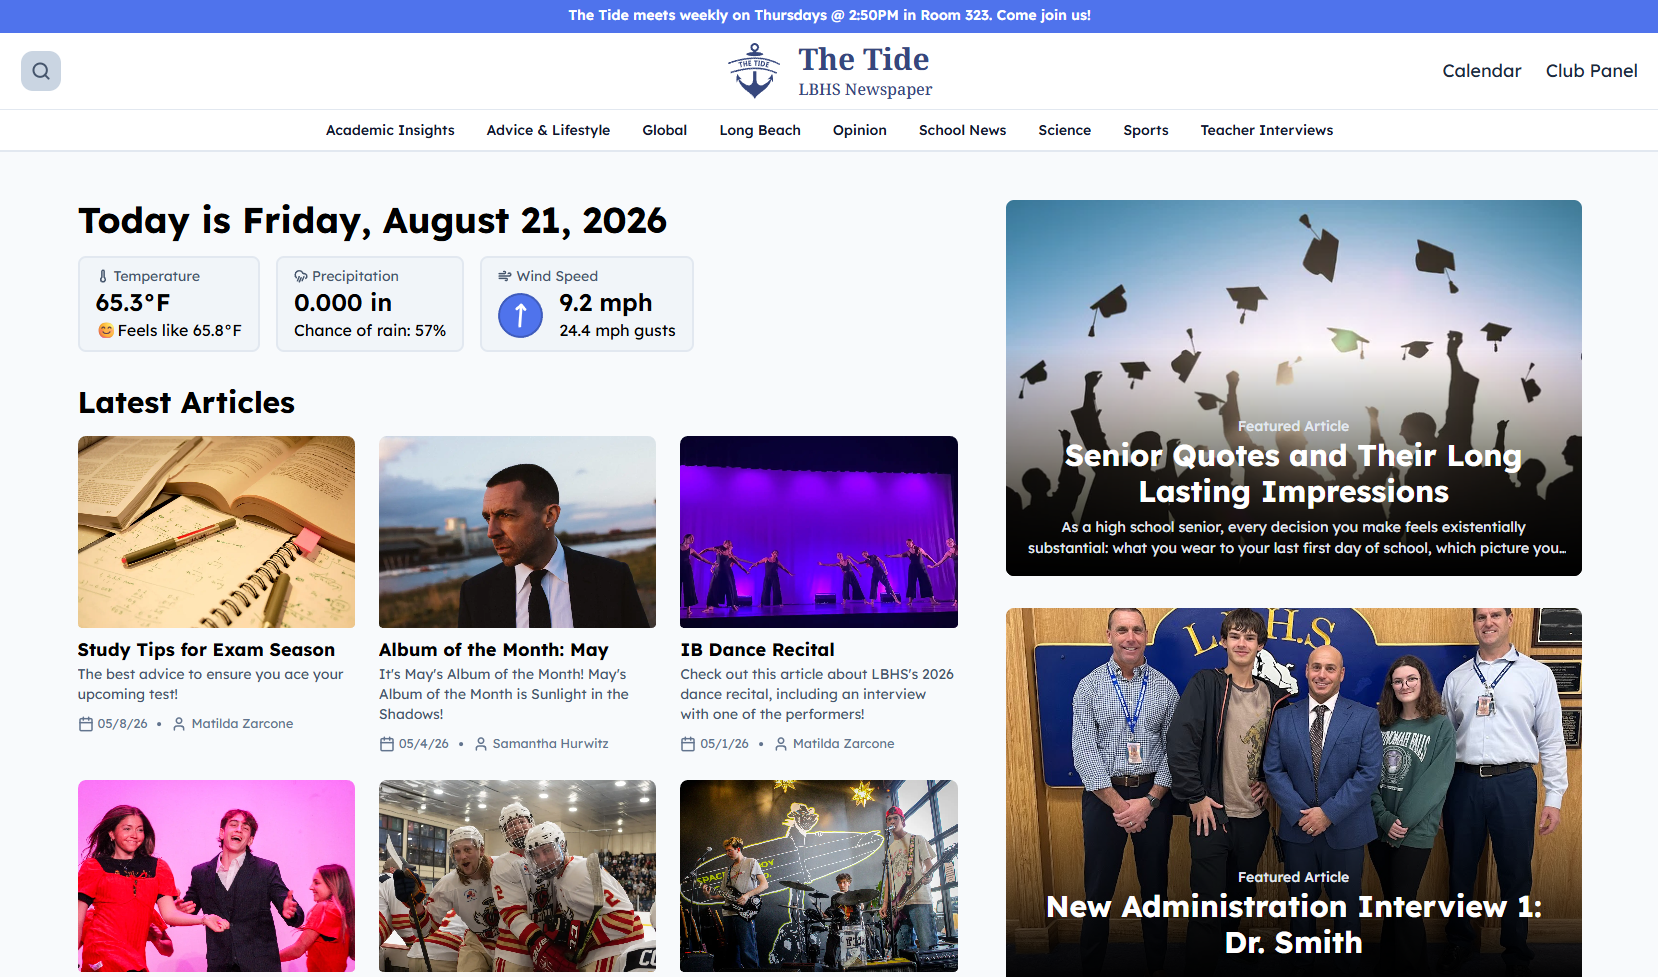Click the date 05/4/26

click(424, 744)
